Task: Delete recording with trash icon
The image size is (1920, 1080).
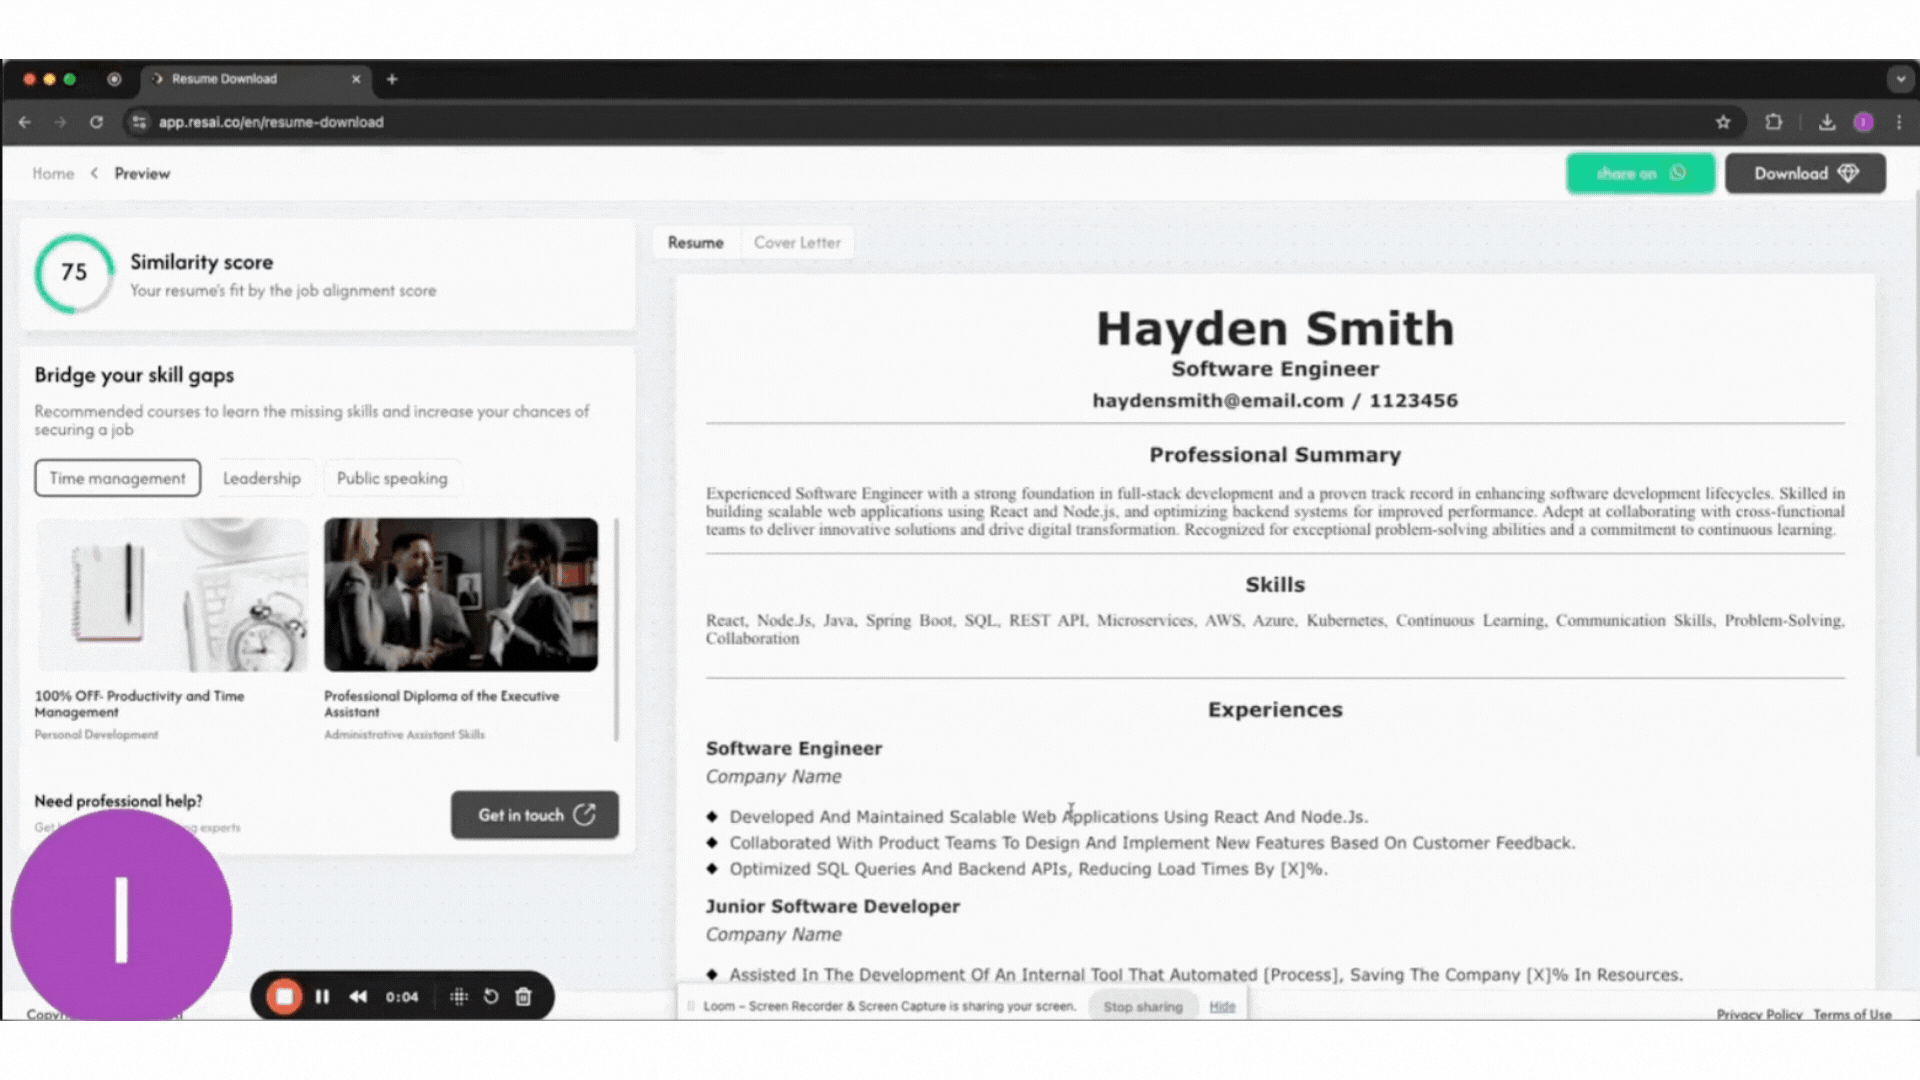Action: 523,996
